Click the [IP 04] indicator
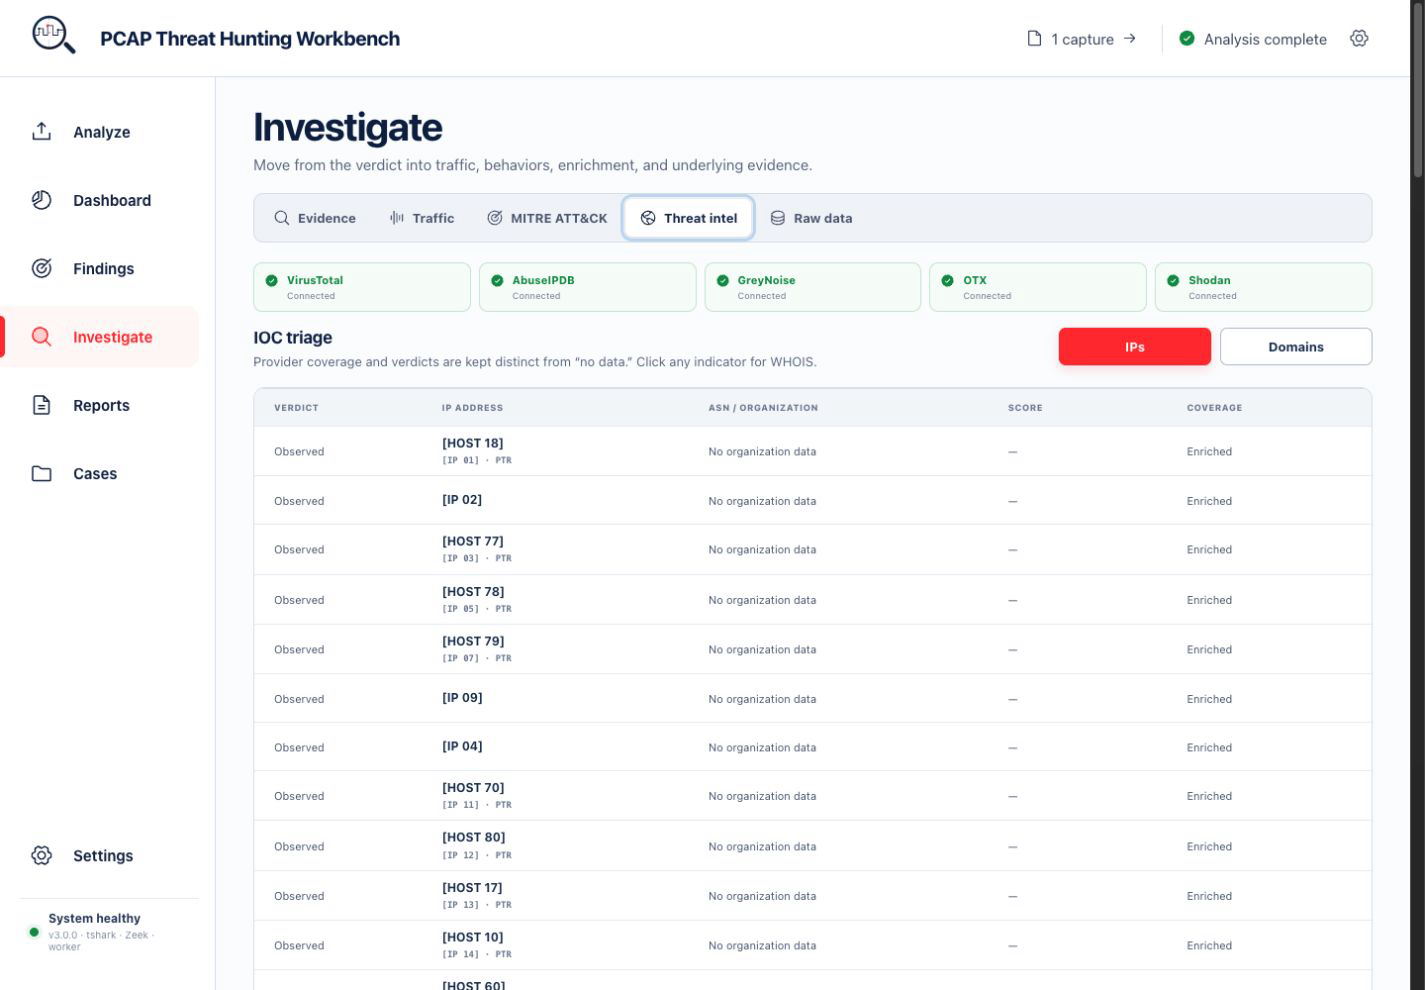Image resolution: width=1425 pixels, height=990 pixels. point(462,746)
